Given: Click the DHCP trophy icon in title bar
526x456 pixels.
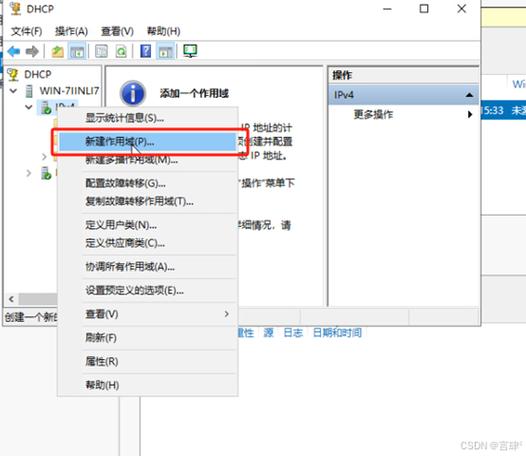Looking at the screenshot, I should [15, 8].
